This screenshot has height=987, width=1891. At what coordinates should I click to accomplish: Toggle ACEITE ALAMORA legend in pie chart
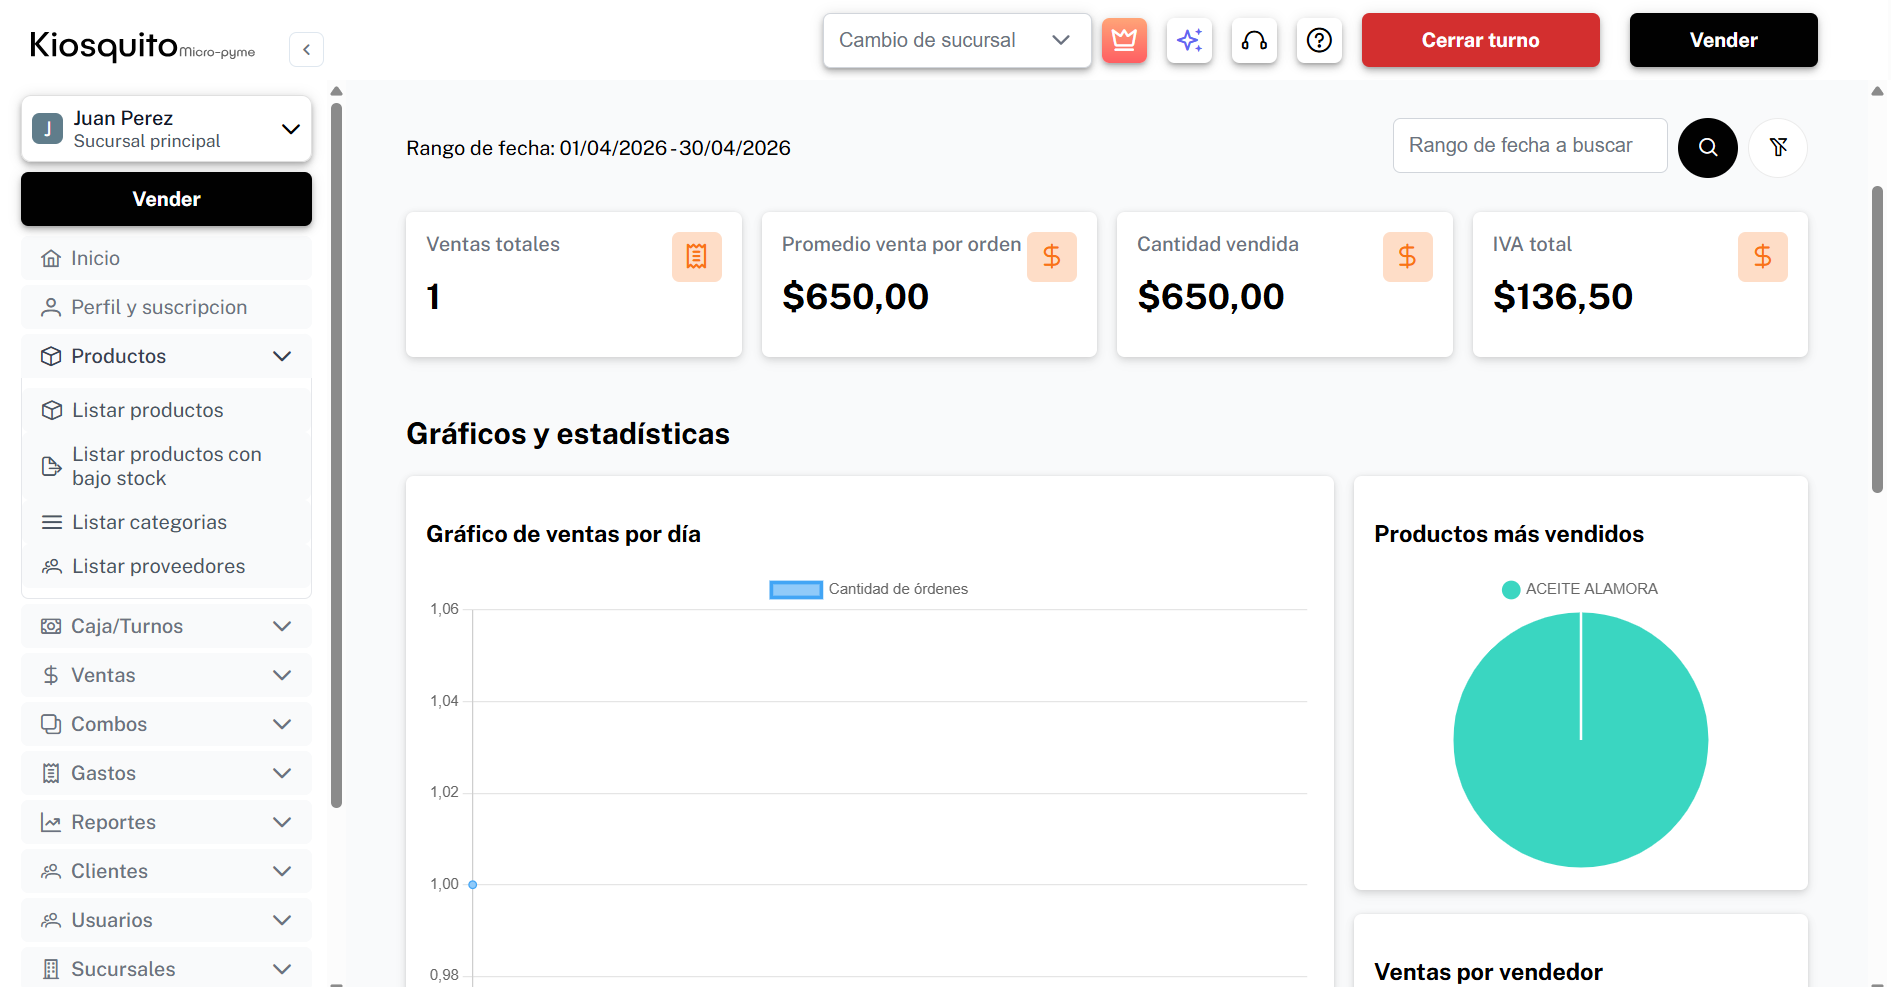point(1580,589)
